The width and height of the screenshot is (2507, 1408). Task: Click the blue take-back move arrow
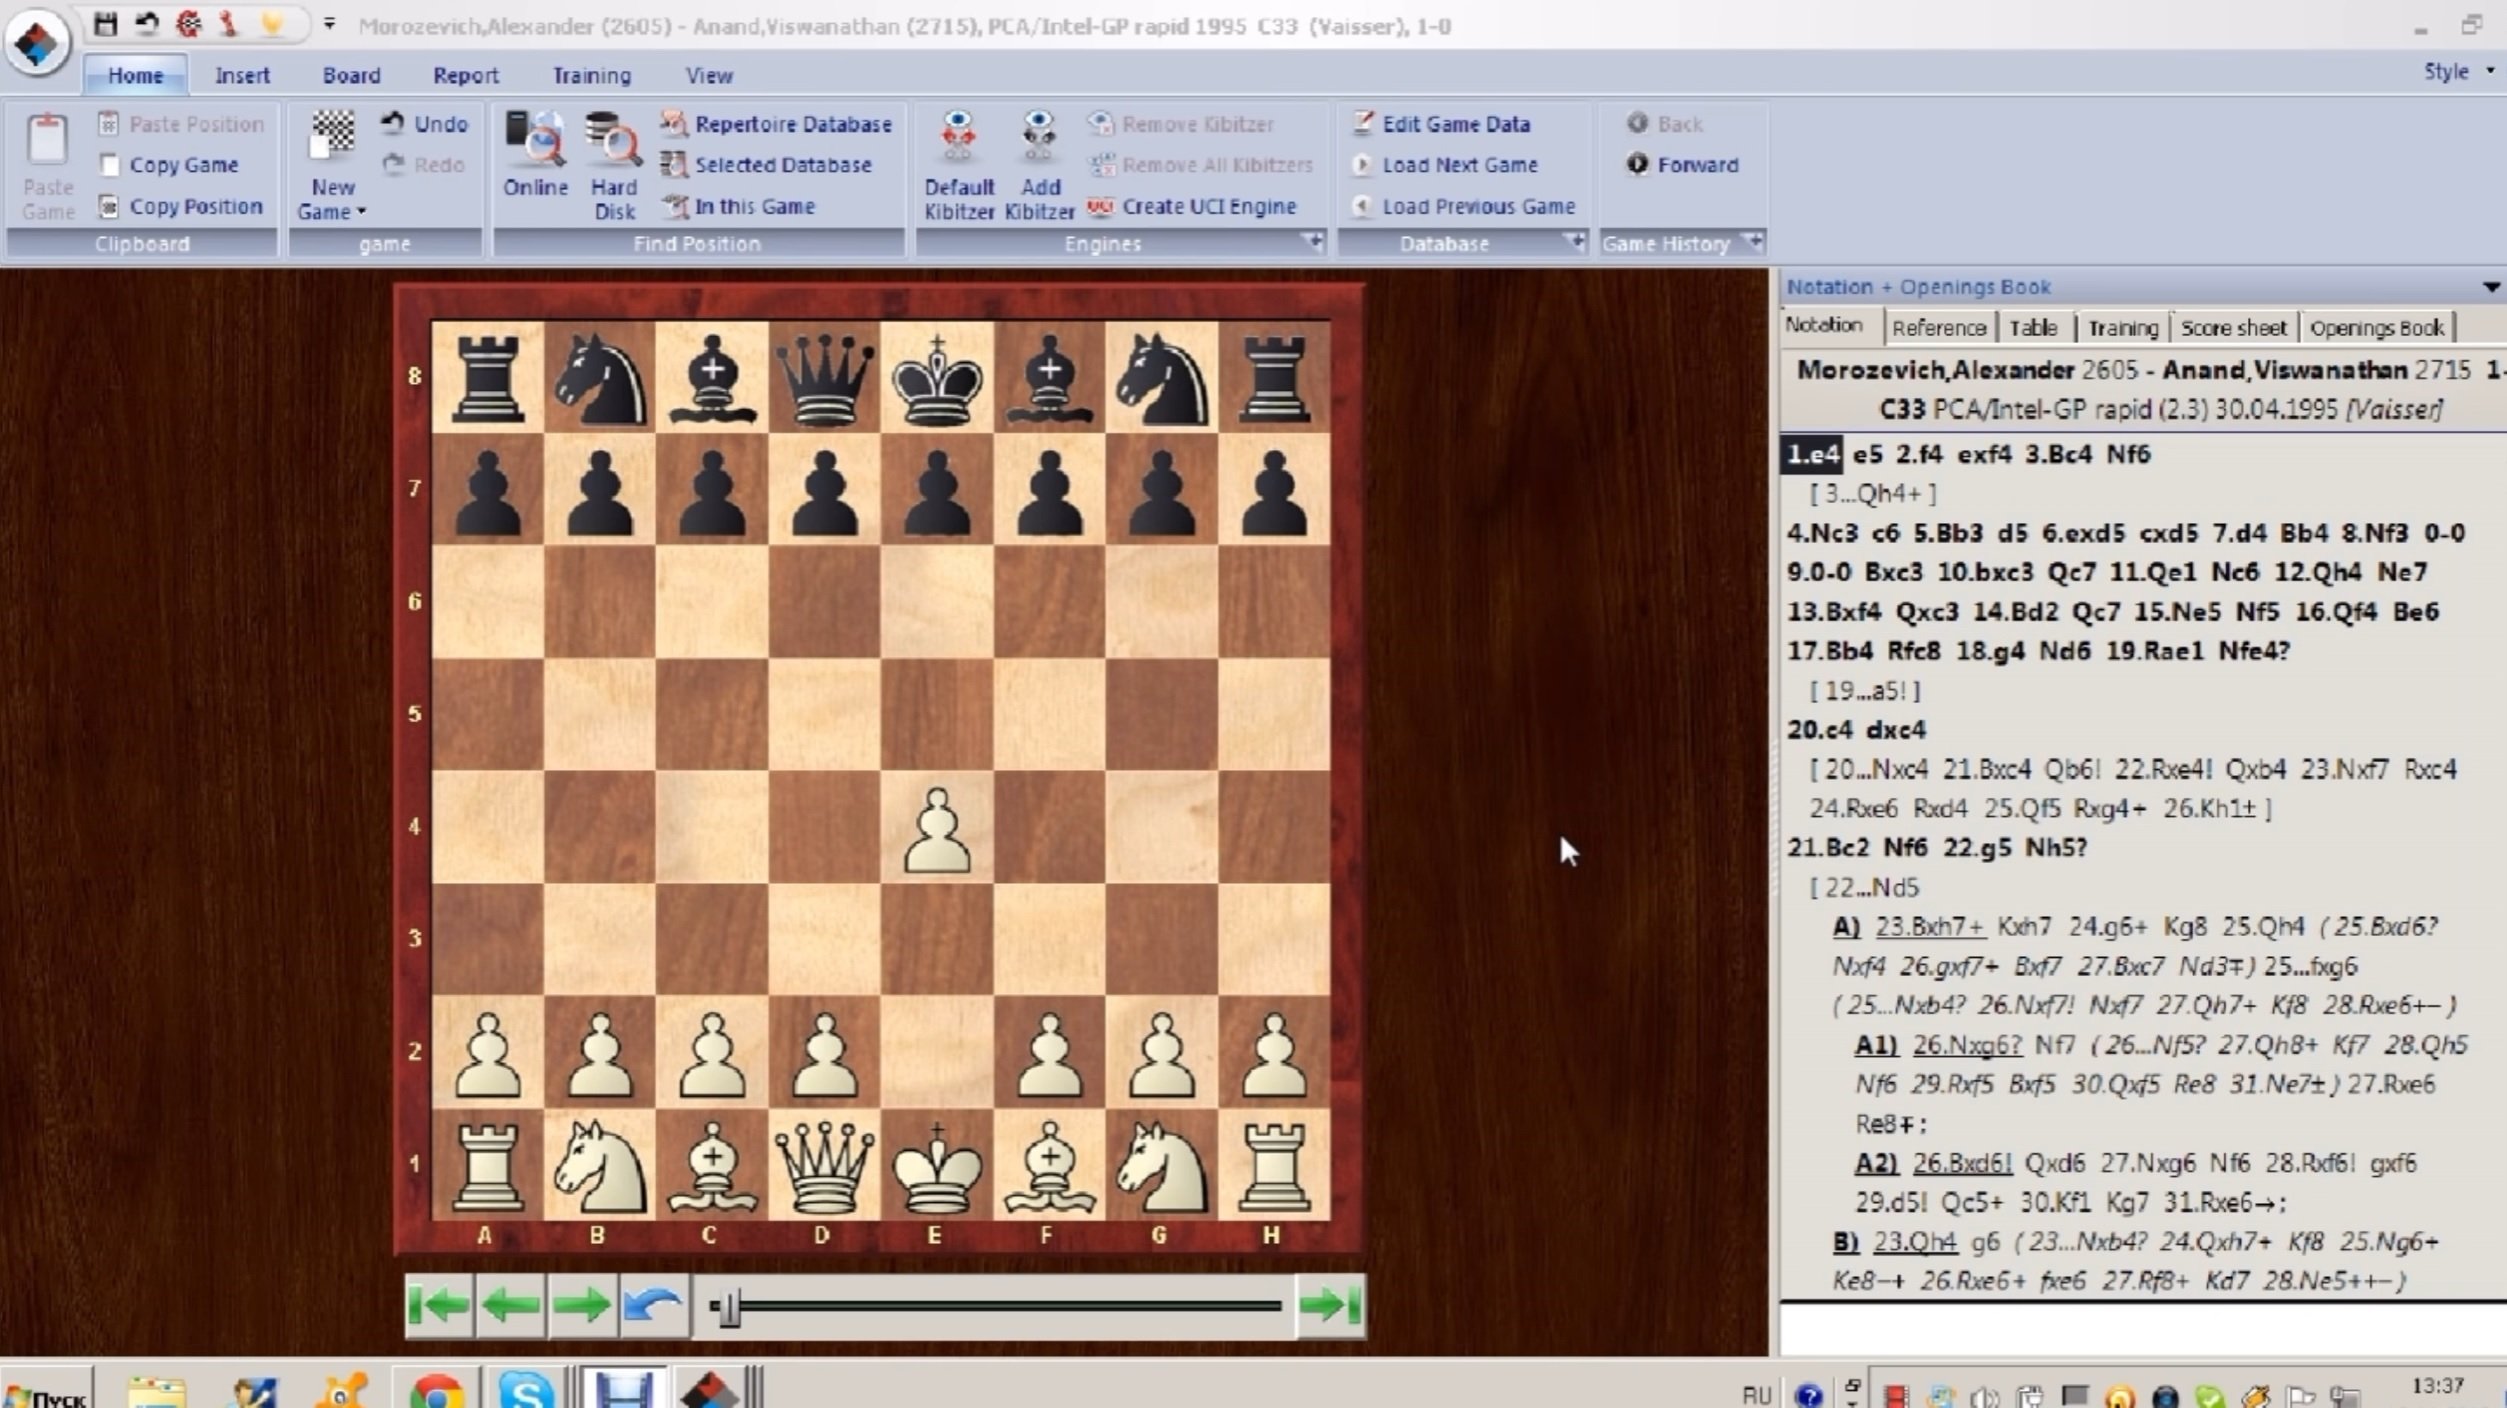coord(653,1304)
